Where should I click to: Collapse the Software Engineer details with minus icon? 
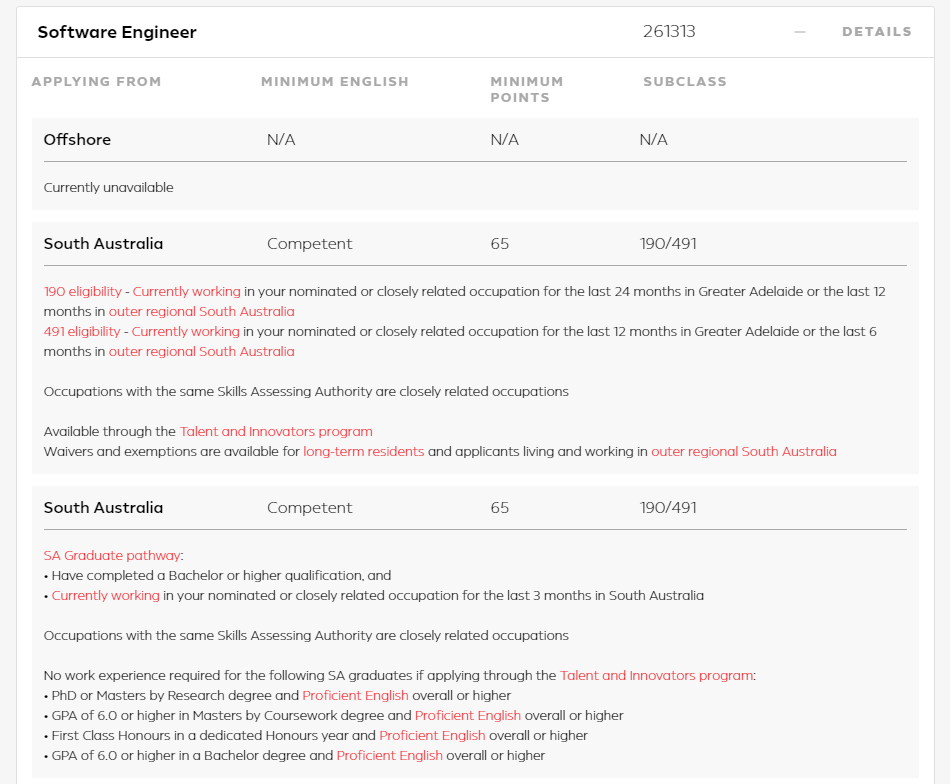click(800, 32)
